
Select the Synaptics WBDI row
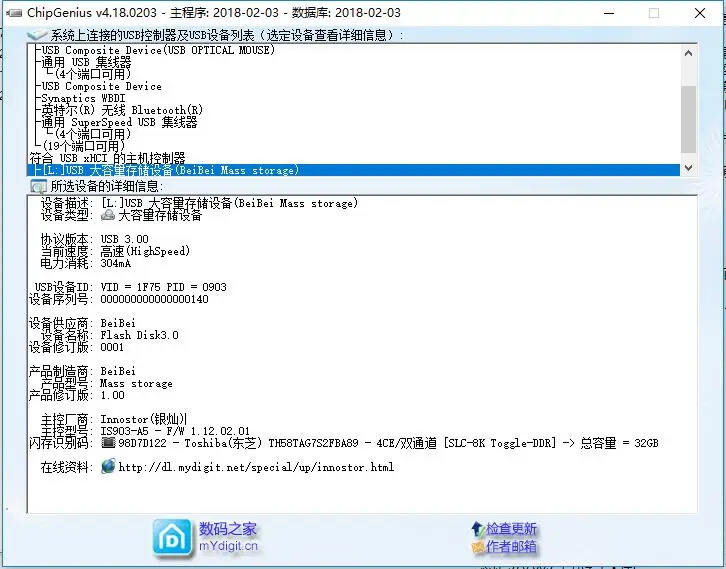tap(83, 98)
